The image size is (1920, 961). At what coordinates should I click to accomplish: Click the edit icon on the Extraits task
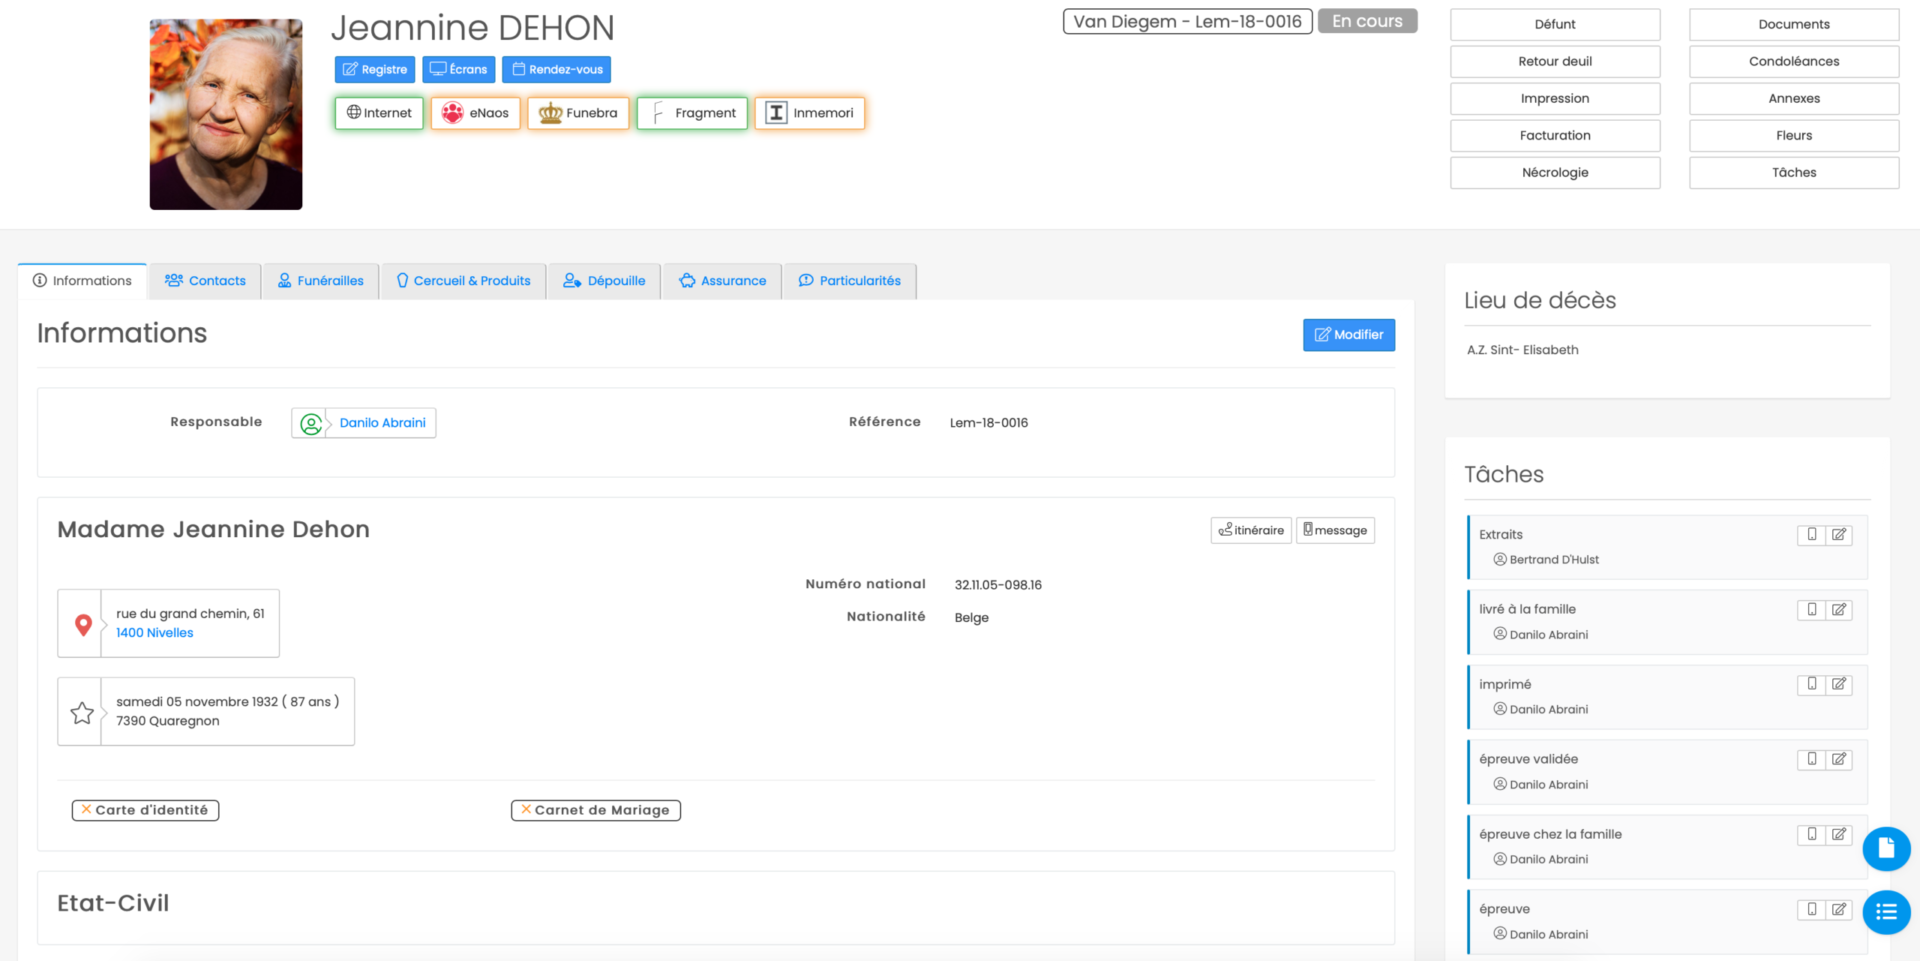tap(1839, 535)
